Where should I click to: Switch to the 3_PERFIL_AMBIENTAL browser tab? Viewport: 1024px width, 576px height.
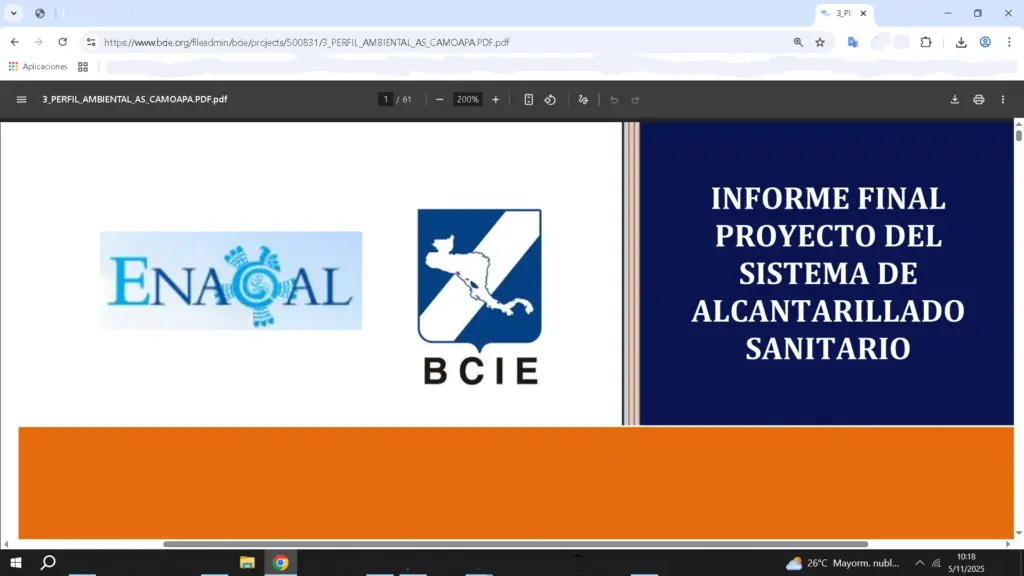click(845, 13)
